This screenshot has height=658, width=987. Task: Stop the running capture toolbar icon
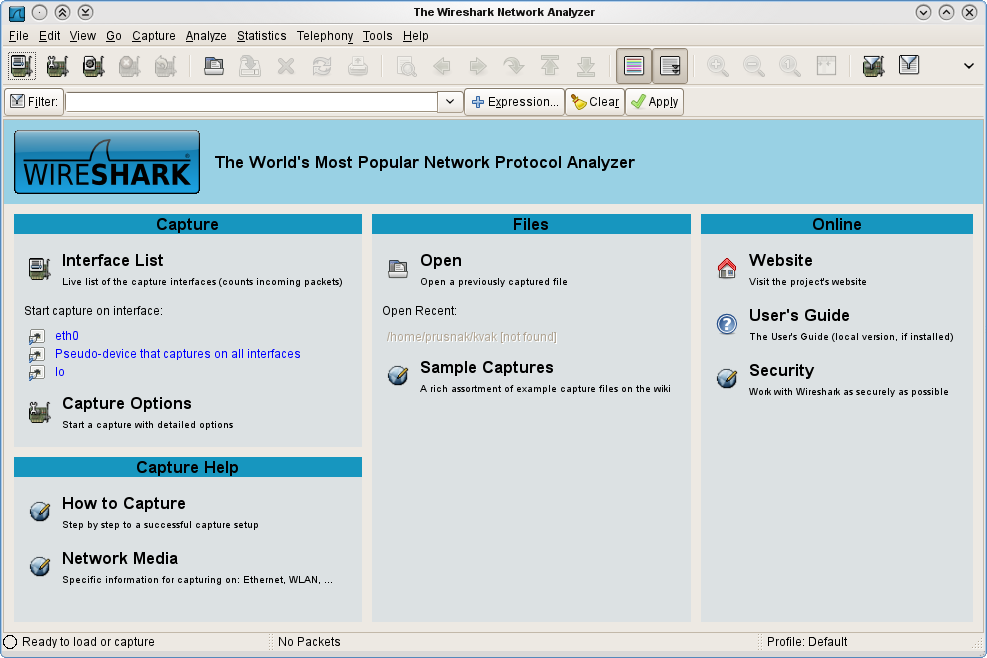click(129, 65)
